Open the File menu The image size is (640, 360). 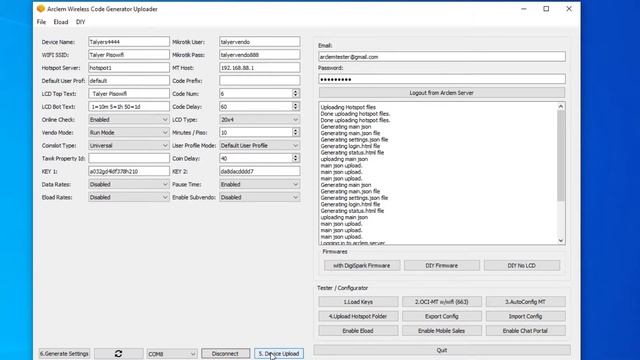(x=41, y=22)
